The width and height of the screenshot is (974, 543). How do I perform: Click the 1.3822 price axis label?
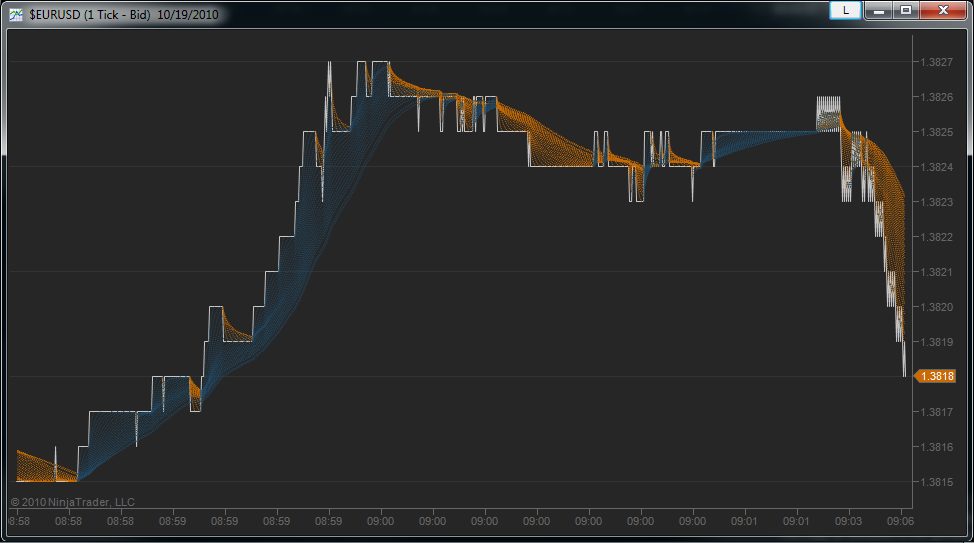936,237
